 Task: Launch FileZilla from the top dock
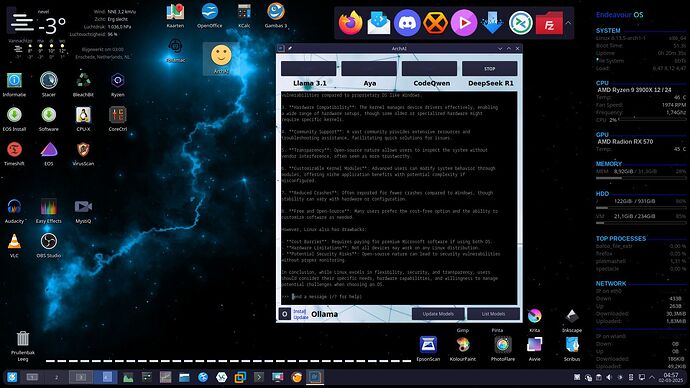coord(549,23)
